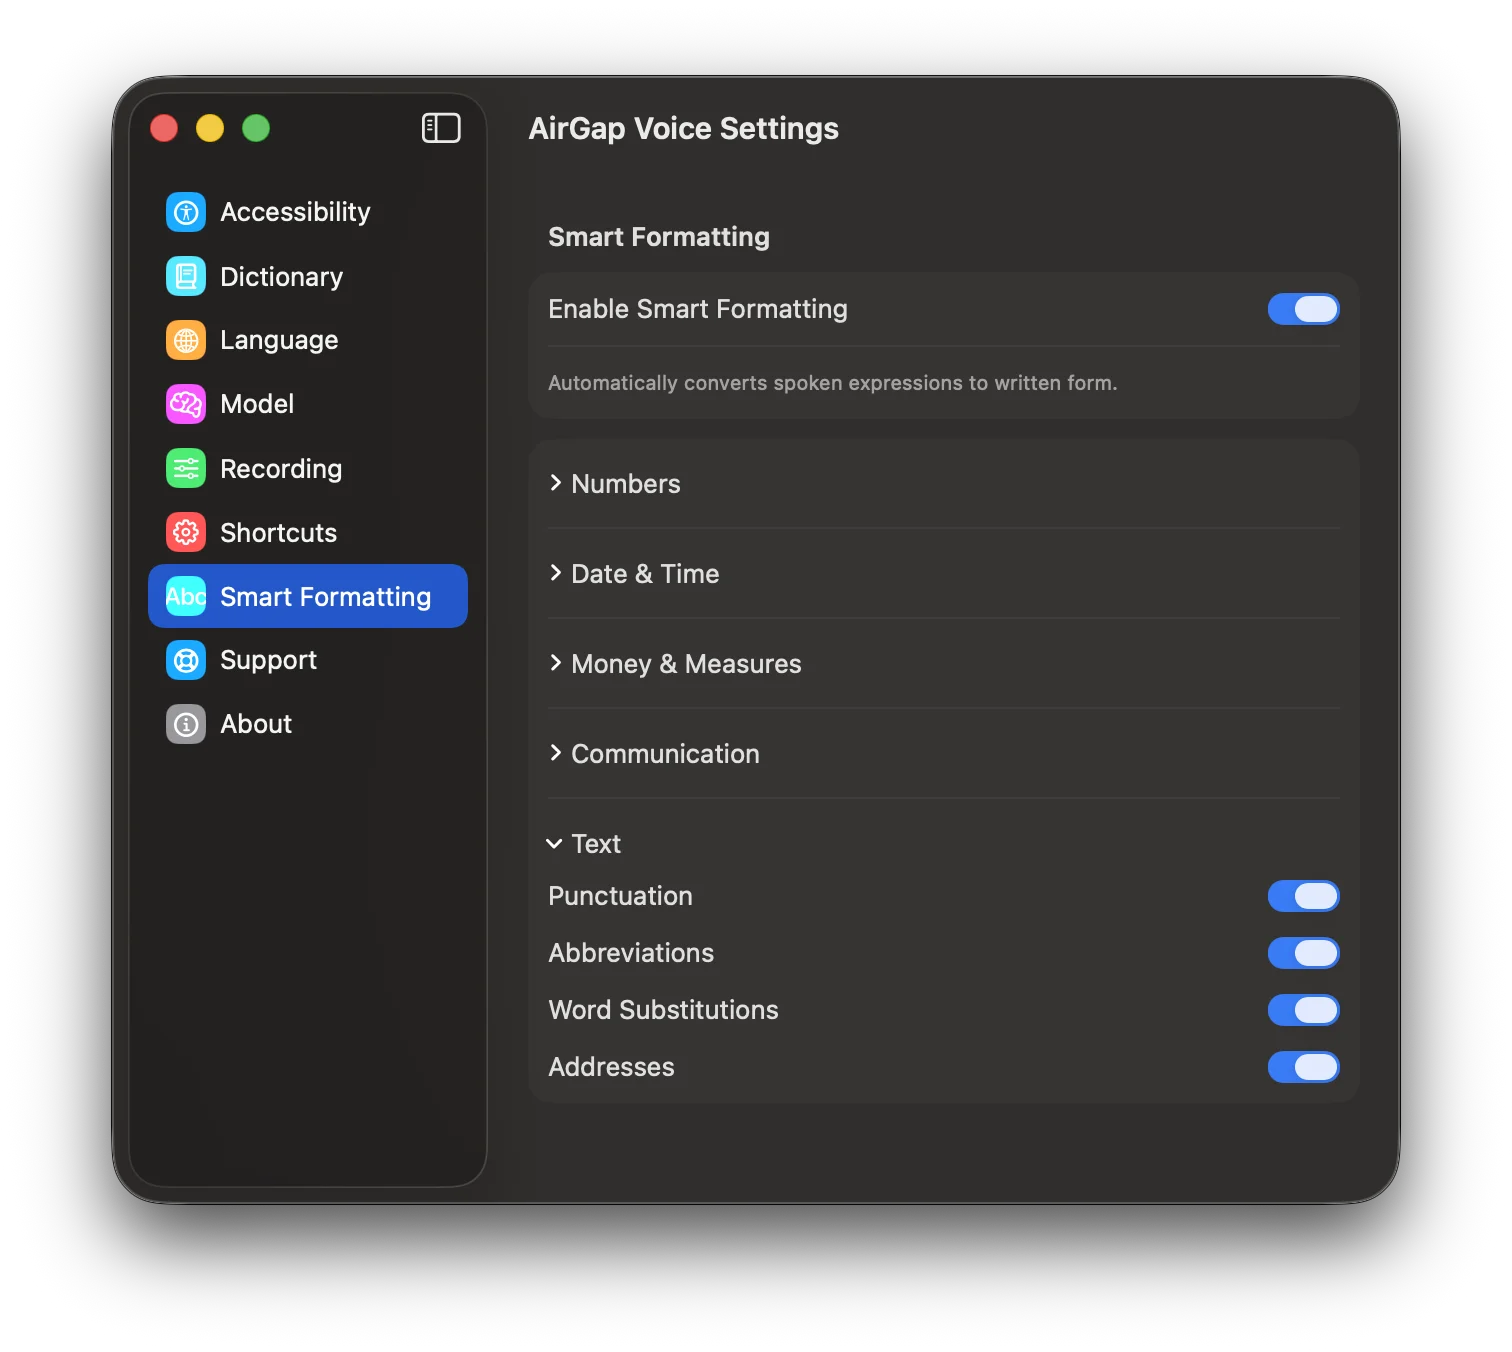The height and width of the screenshot is (1352, 1512).
Task: Click the Enable Smart Formatting label
Action: [698, 309]
